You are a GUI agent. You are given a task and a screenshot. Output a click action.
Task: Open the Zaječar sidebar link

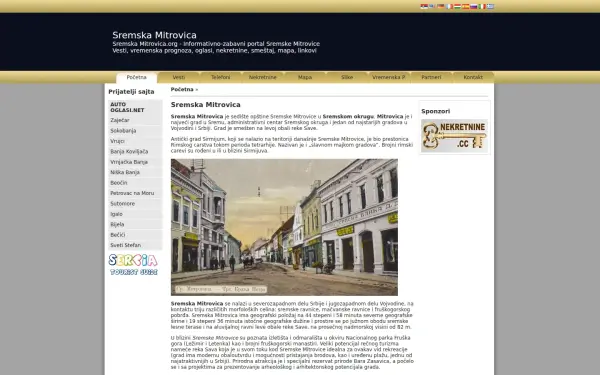pos(135,120)
